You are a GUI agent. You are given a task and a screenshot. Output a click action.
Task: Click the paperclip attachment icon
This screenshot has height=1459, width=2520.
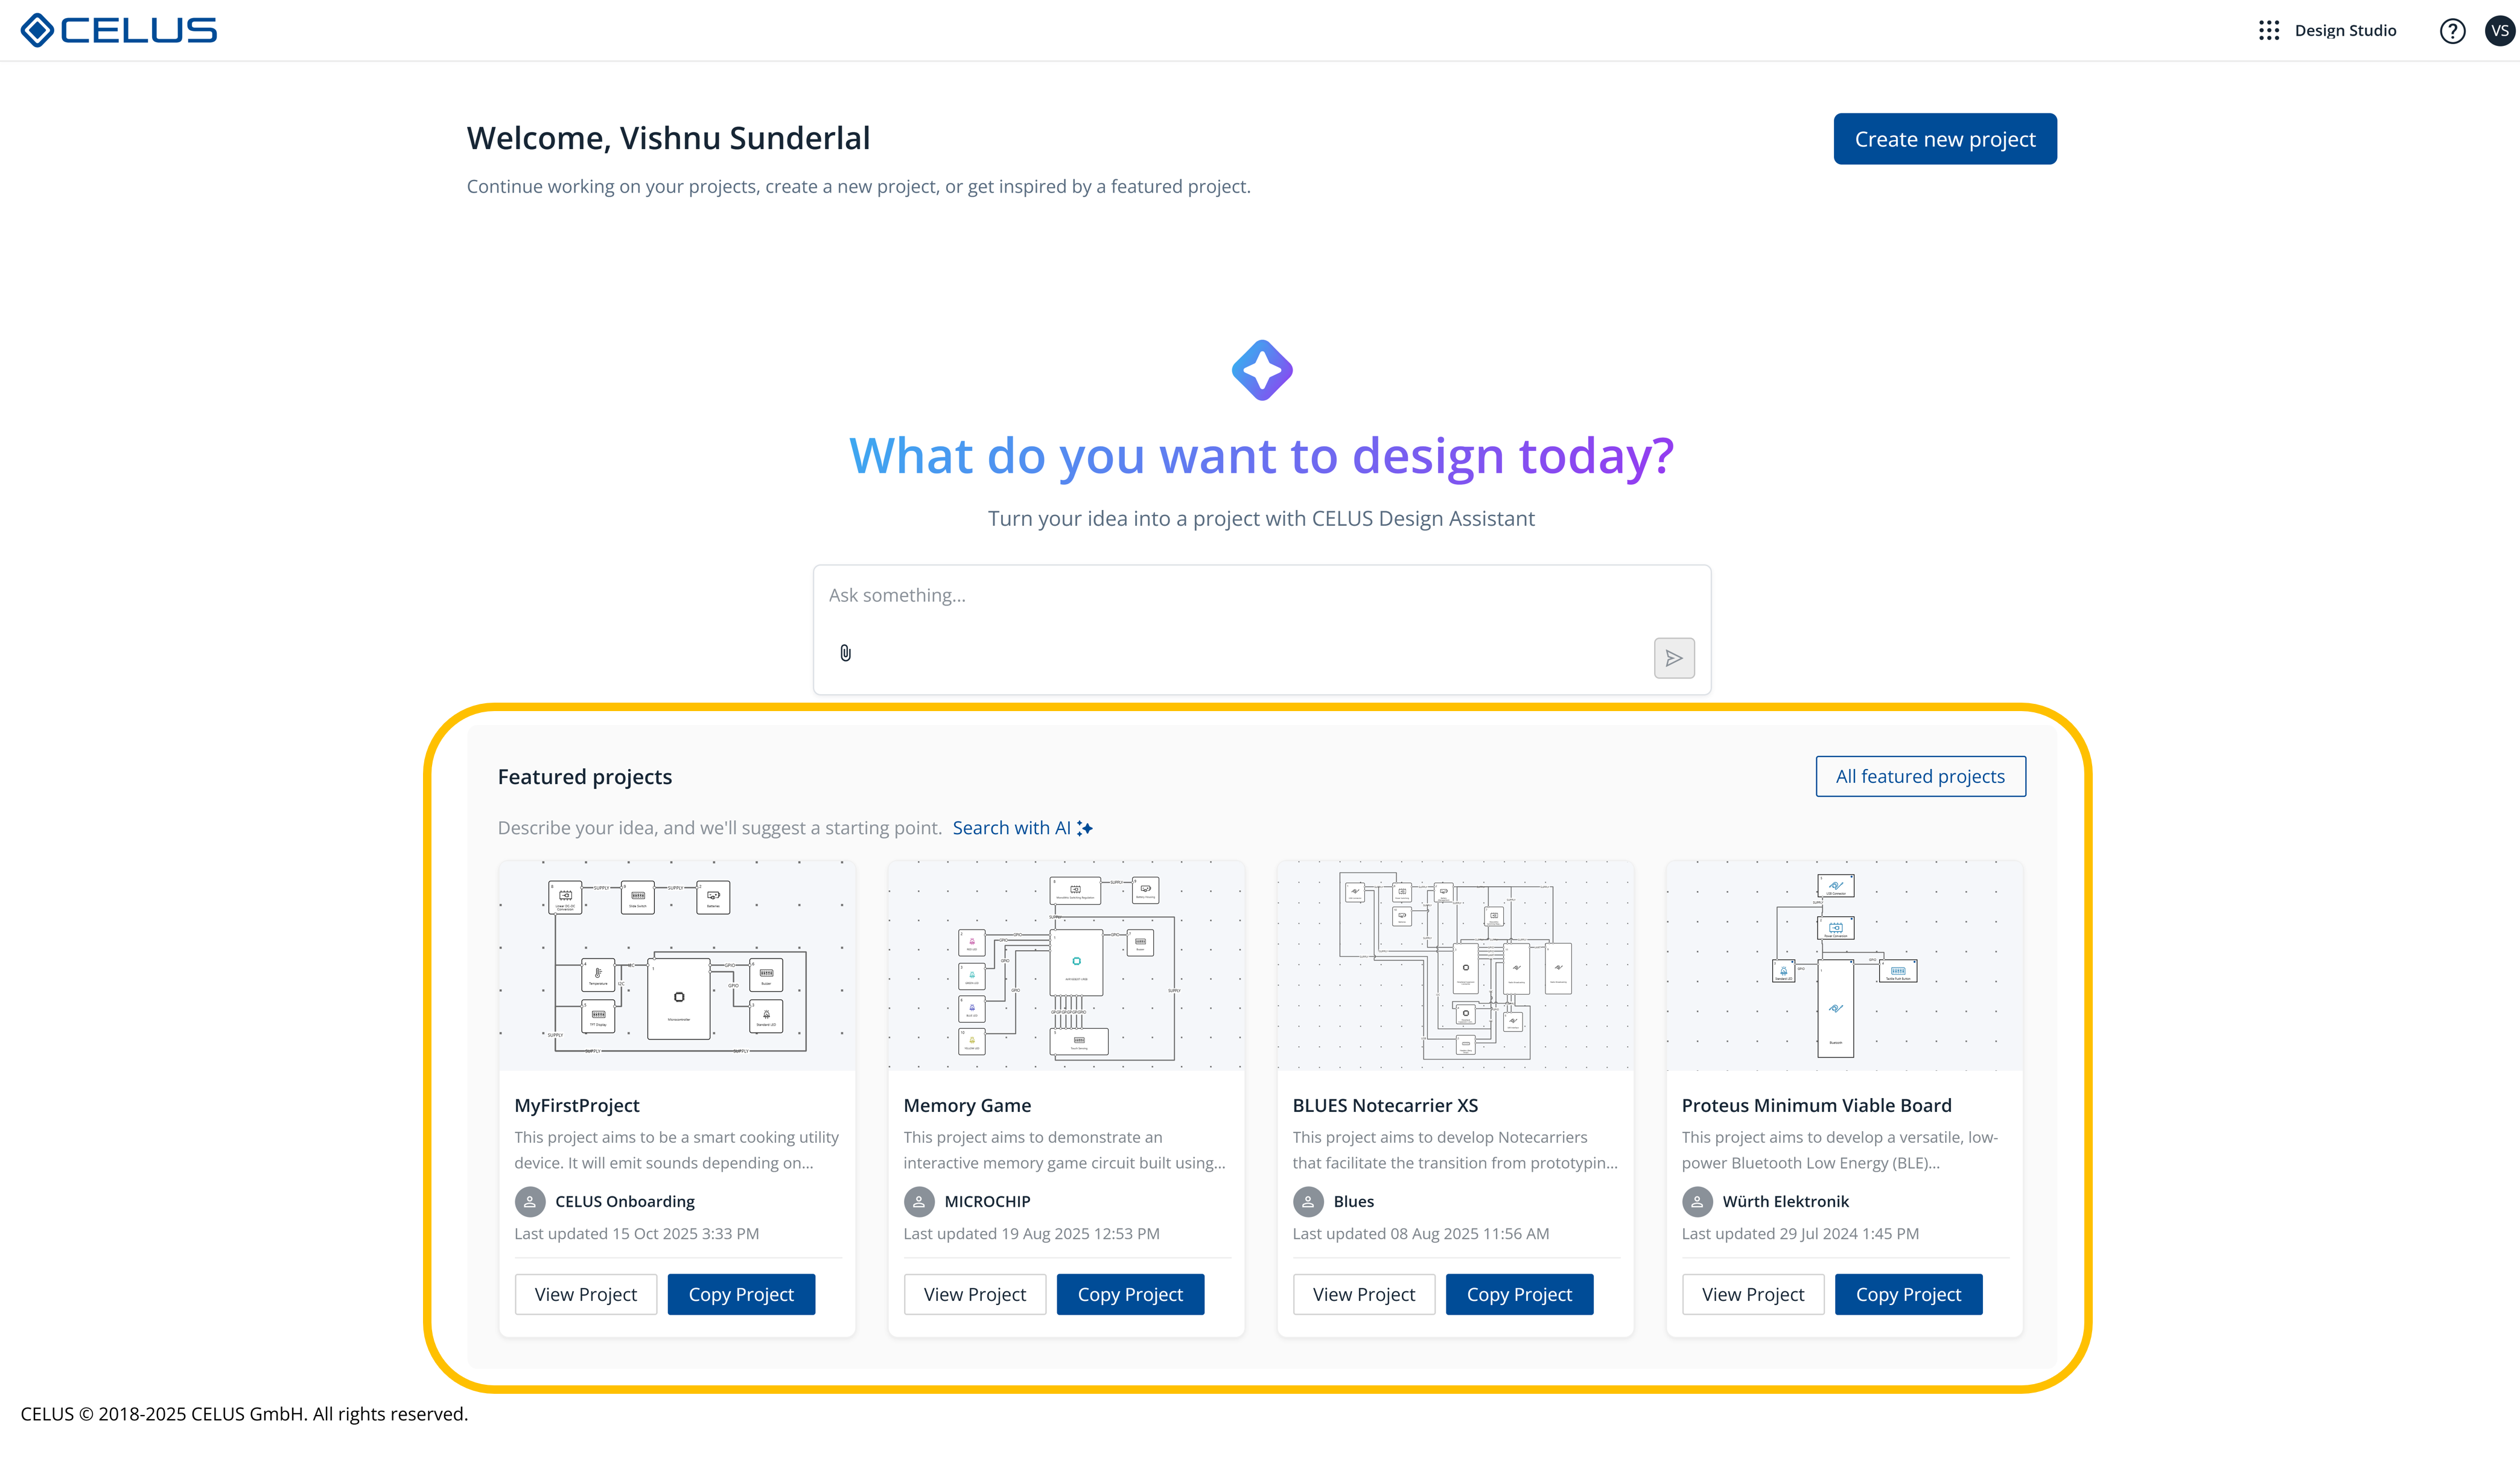click(845, 653)
